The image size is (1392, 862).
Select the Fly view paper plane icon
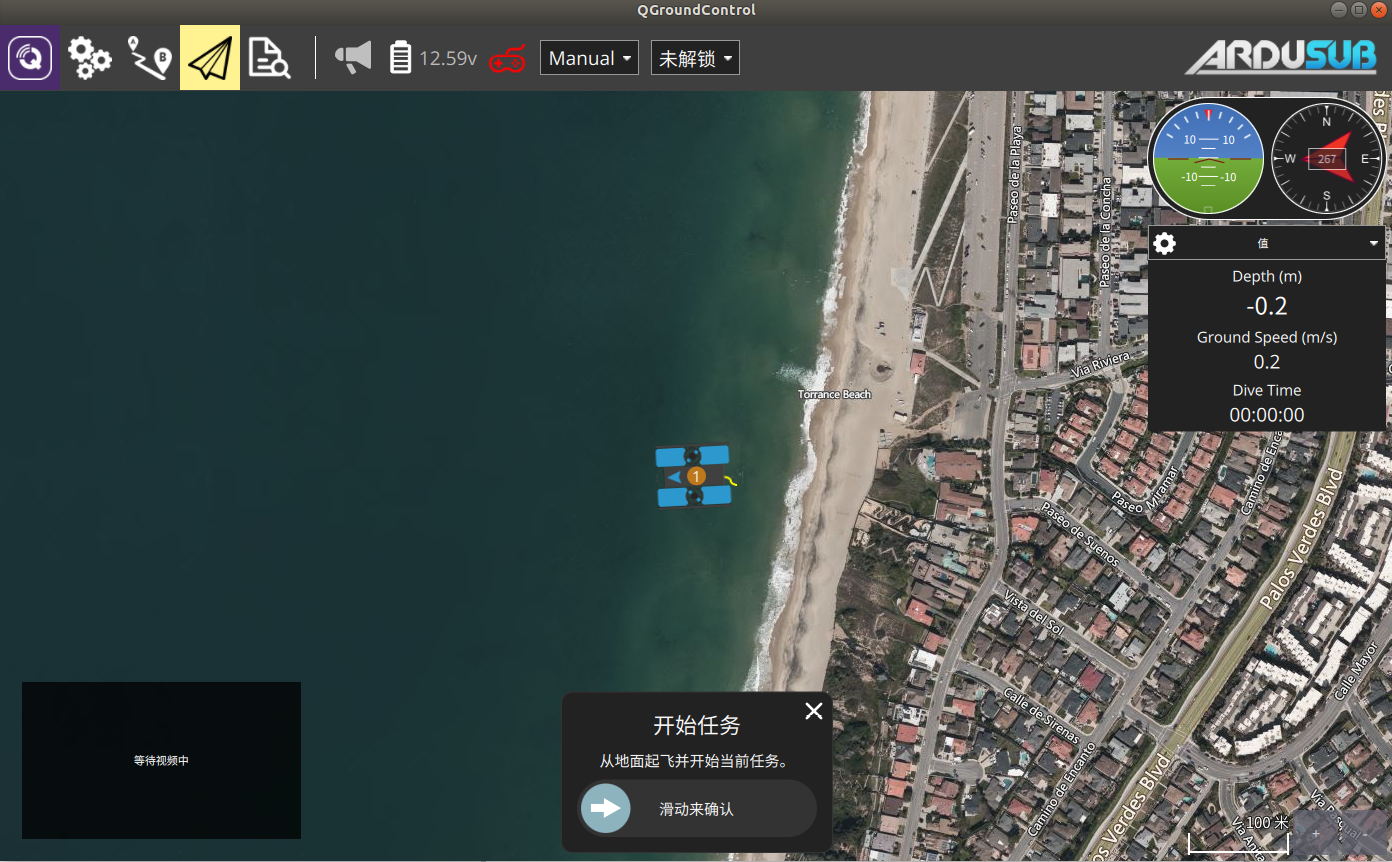[210, 58]
